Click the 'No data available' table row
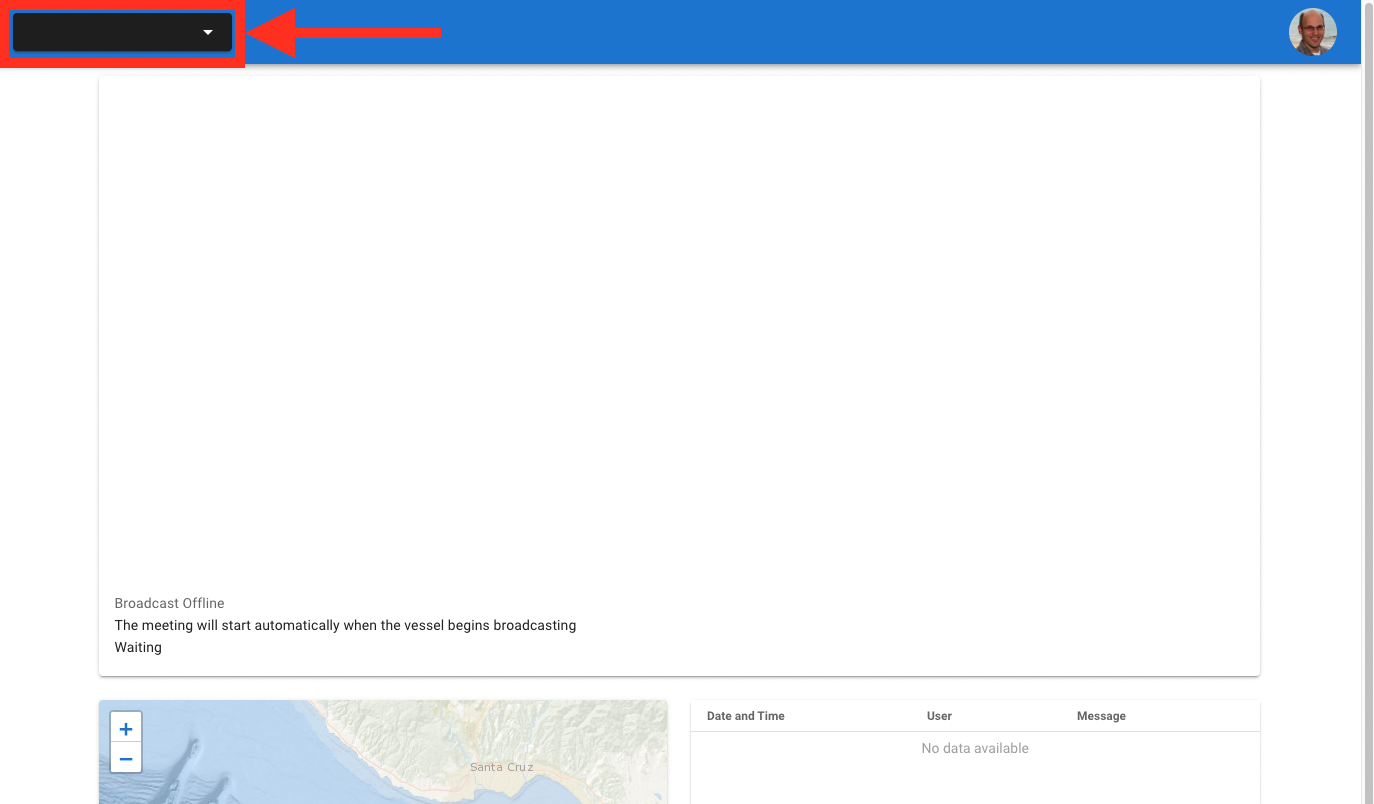 click(x=974, y=748)
